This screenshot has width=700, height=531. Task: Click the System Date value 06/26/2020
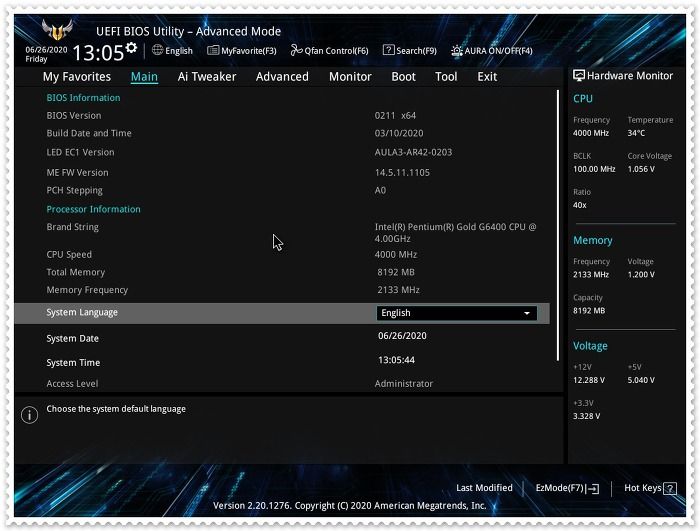(x=402, y=336)
